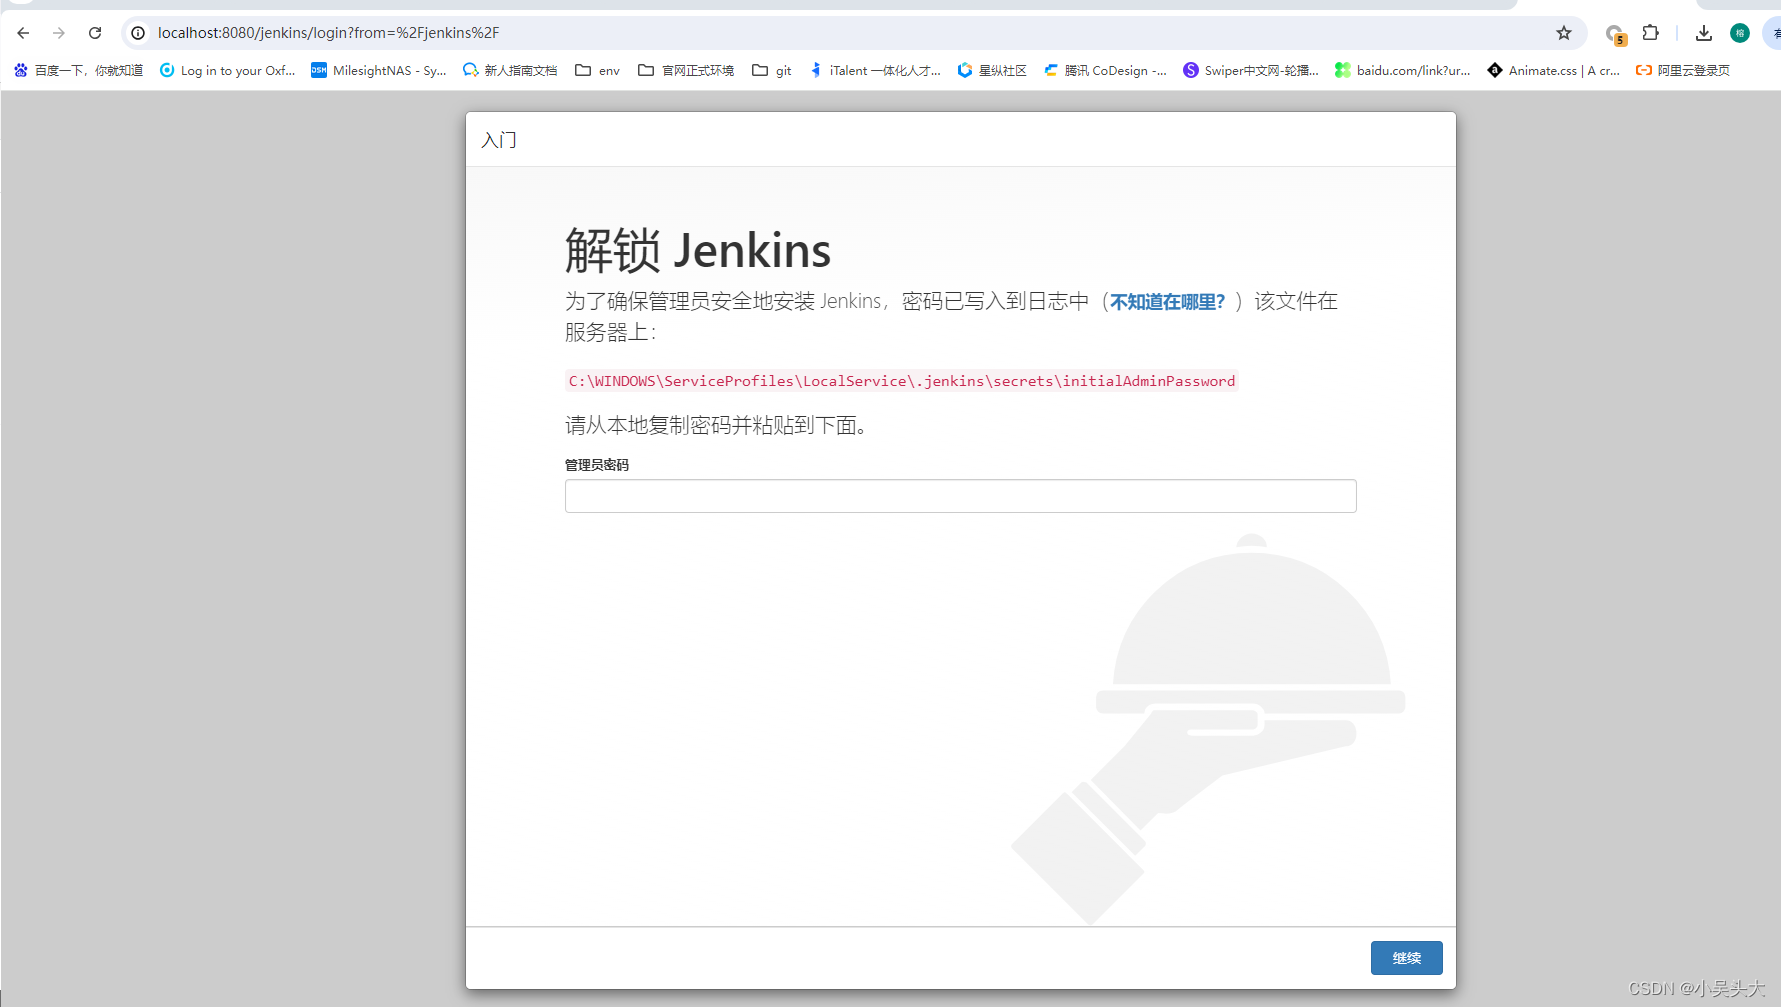Viewport: 1781px width, 1007px height.
Task: Open the 星纵社区 bookmark
Action: (x=992, y=70)
